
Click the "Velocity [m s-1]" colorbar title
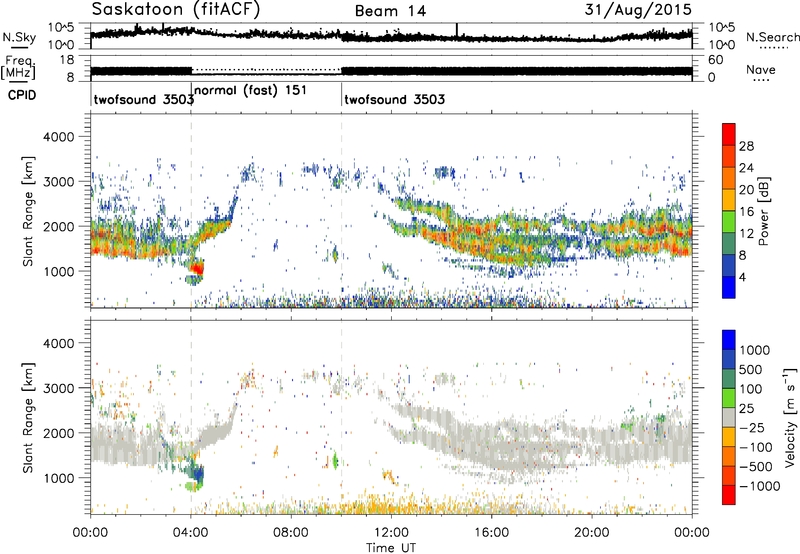[790, 417]
